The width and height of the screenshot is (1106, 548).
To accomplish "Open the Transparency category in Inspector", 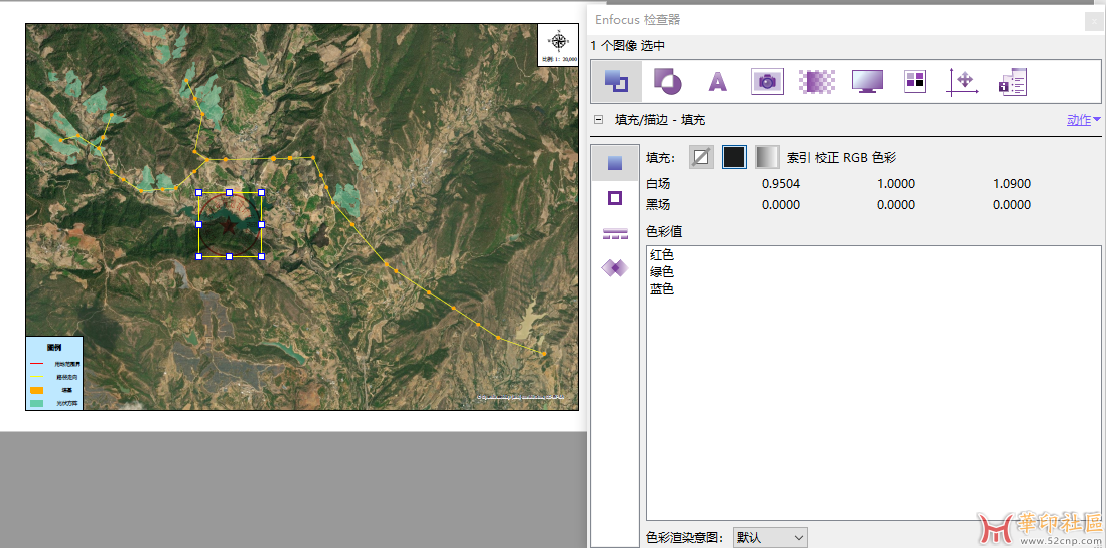I will click(667, 81).
